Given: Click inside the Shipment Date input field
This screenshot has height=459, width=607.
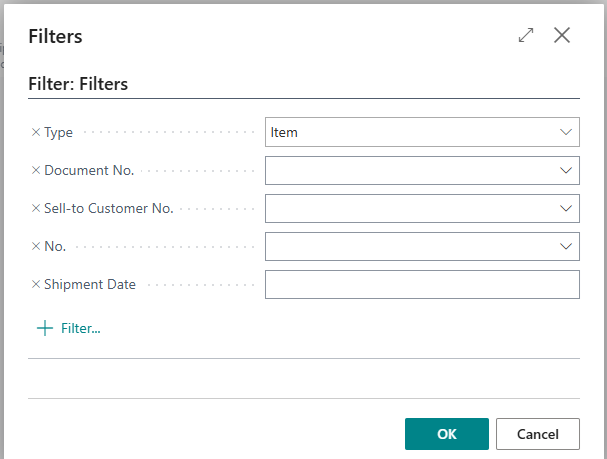Looking at the screenshot, I should 422,284.
